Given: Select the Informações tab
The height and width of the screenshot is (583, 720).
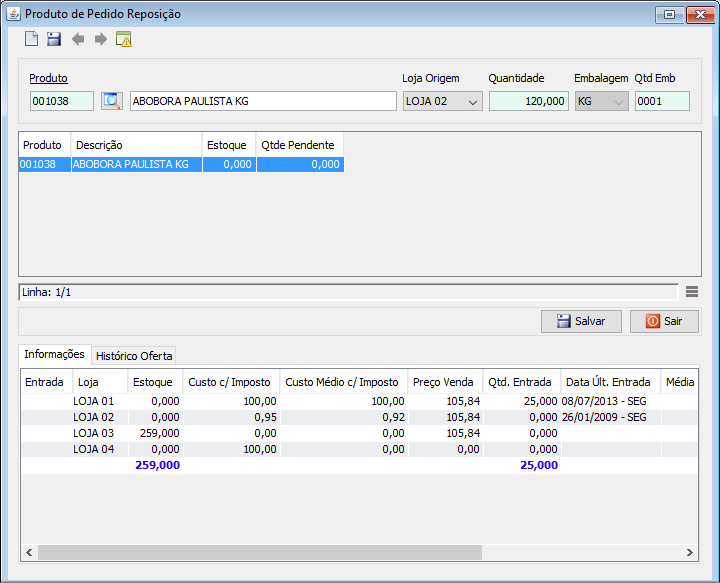Looking at the screenshot, I should [55, 355].
